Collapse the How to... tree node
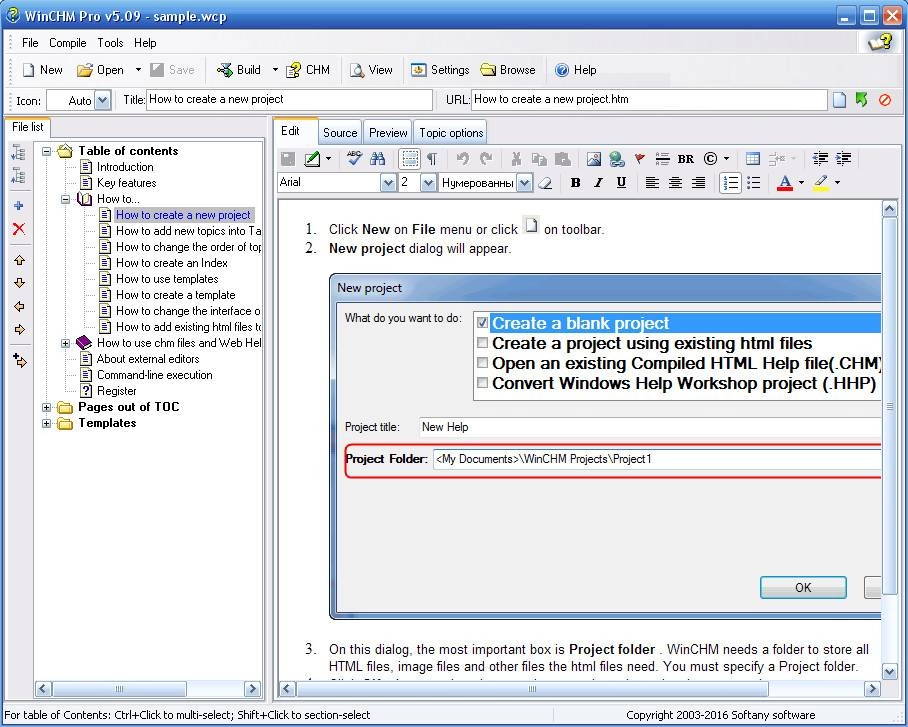This screenshot has height=727, width=908. 65,199
